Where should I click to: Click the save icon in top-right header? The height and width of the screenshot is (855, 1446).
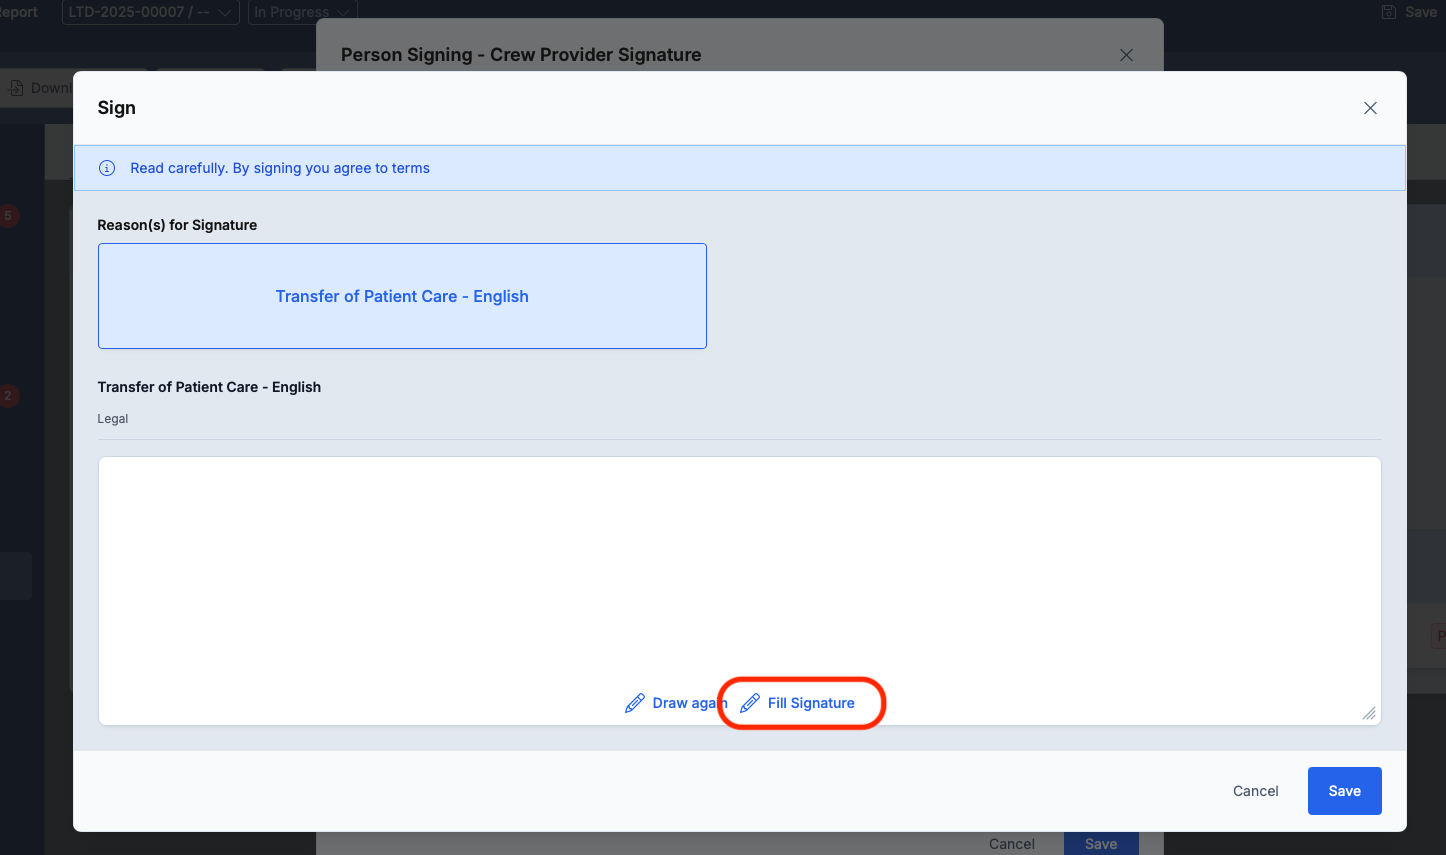[1388, 12]
